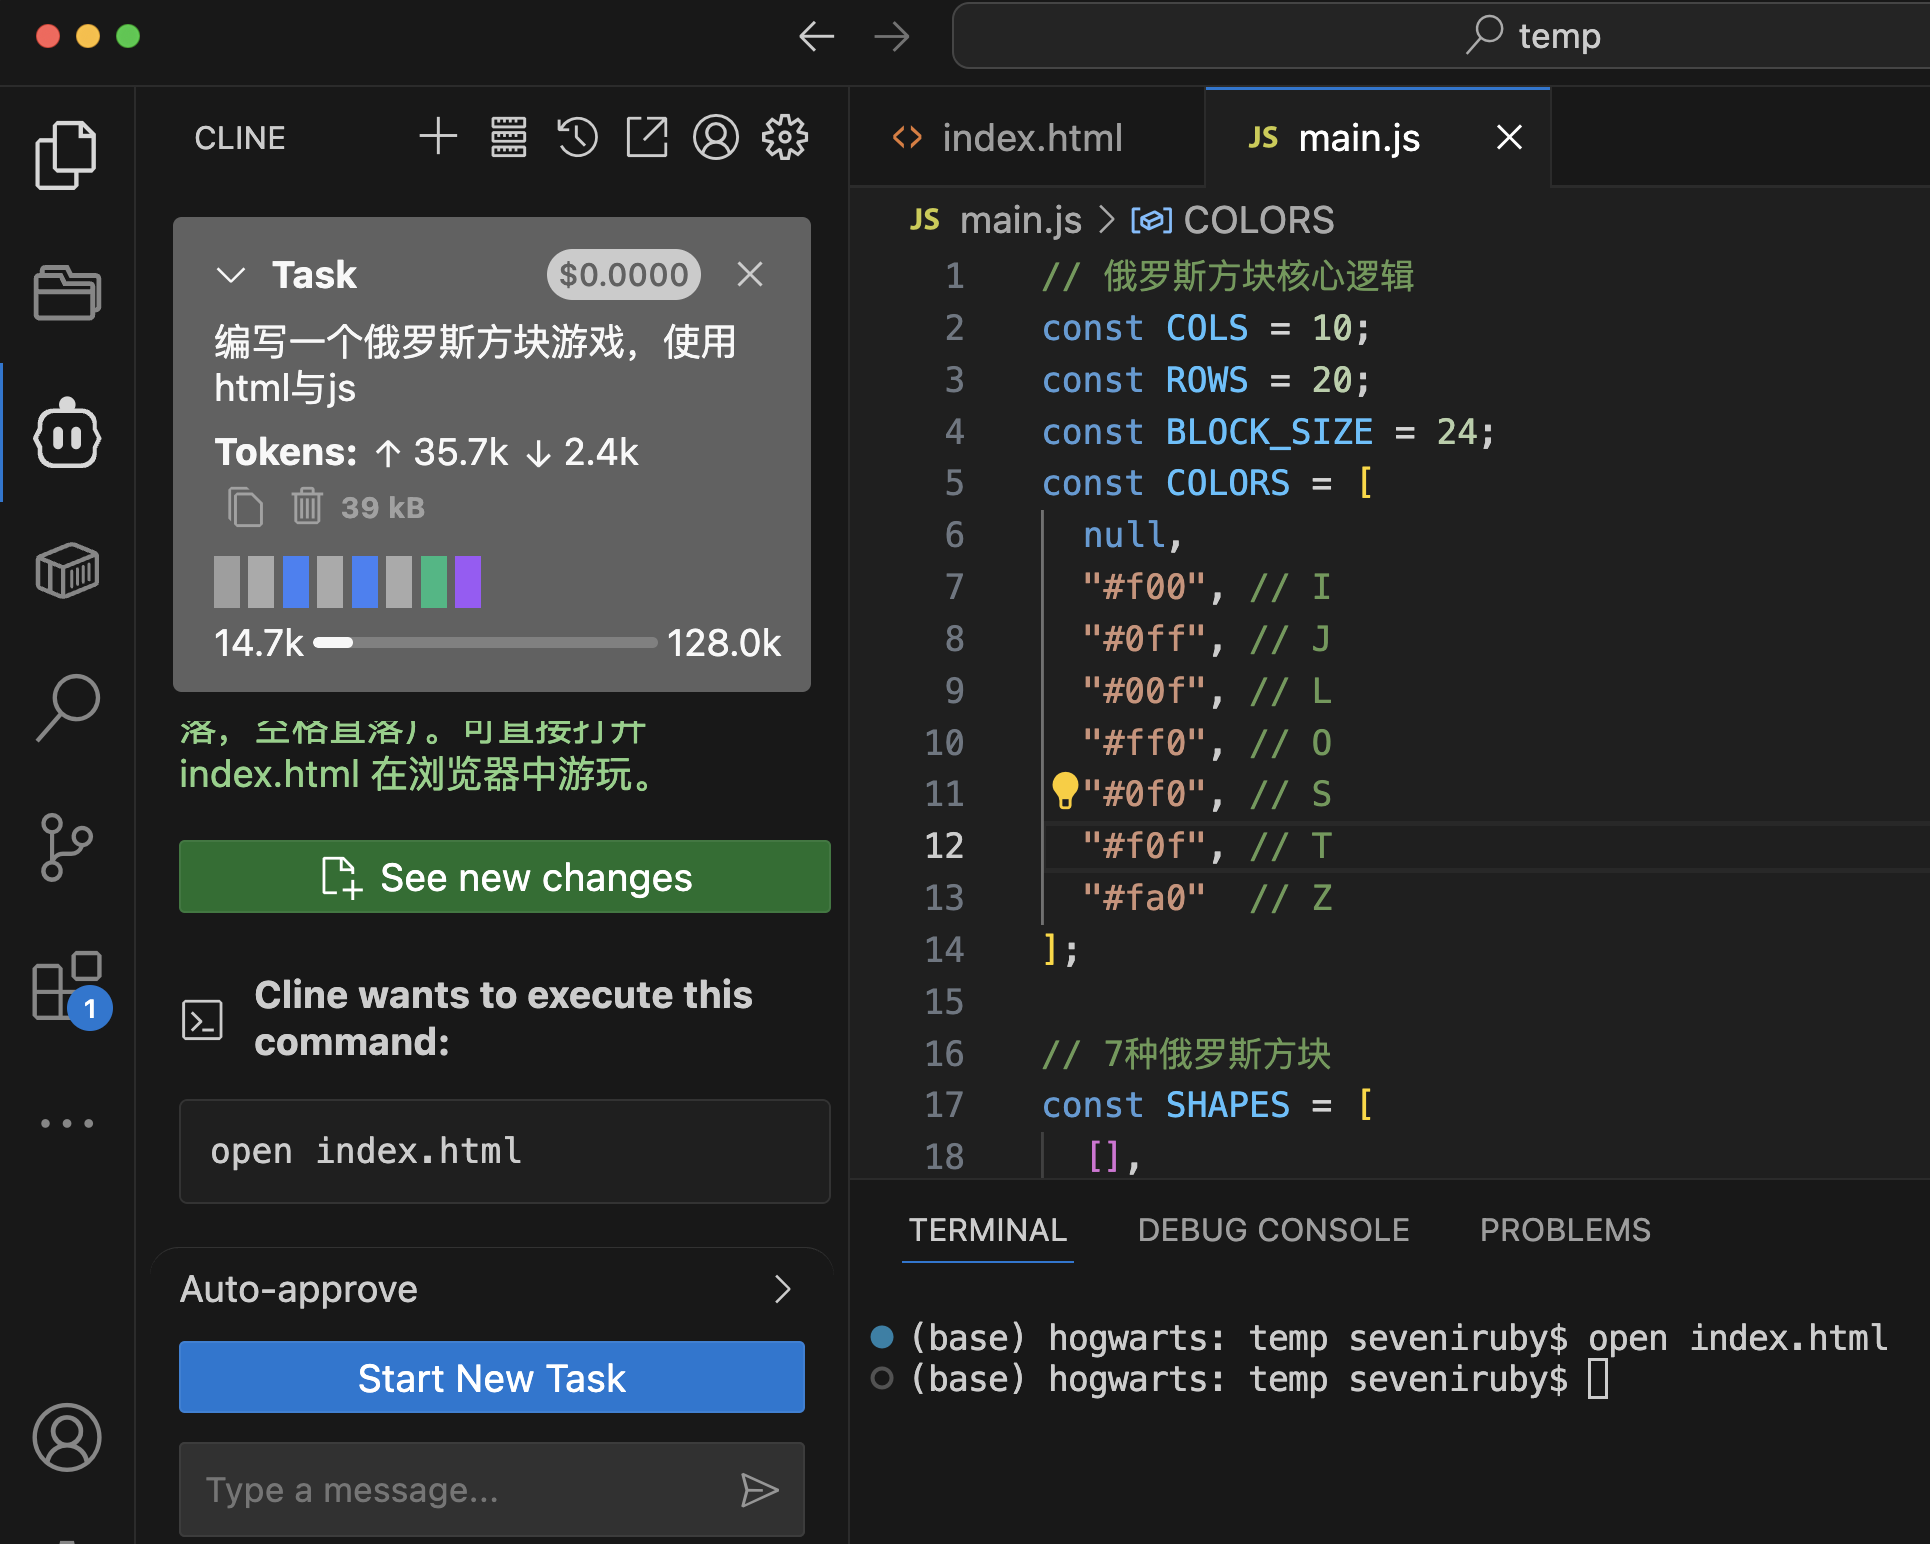This screenshot has width=1930, height=1544.
Task: Switch to the index.html editor tab
Action: coord(1030,138)
